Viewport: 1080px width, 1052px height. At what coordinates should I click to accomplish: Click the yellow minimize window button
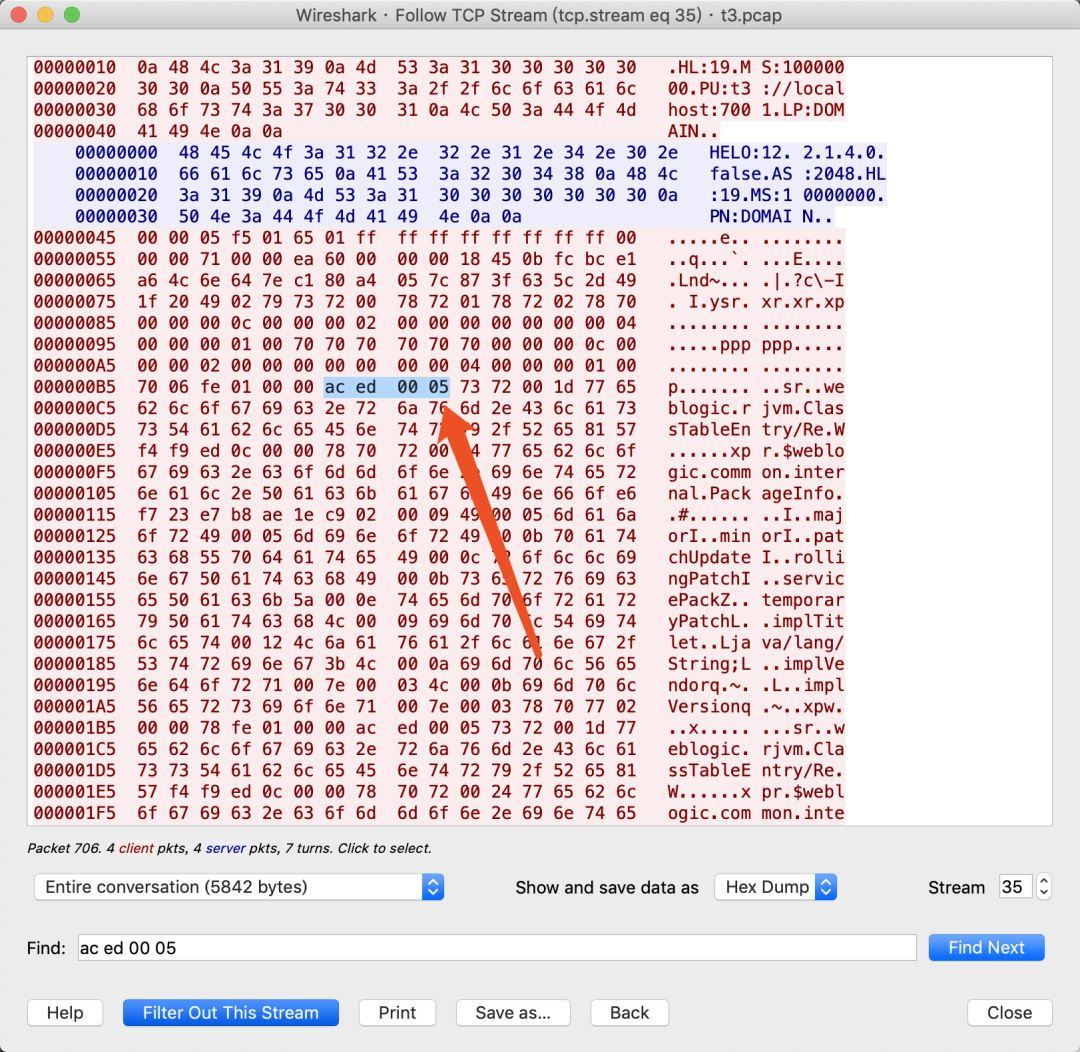click(x=45, y=14)
